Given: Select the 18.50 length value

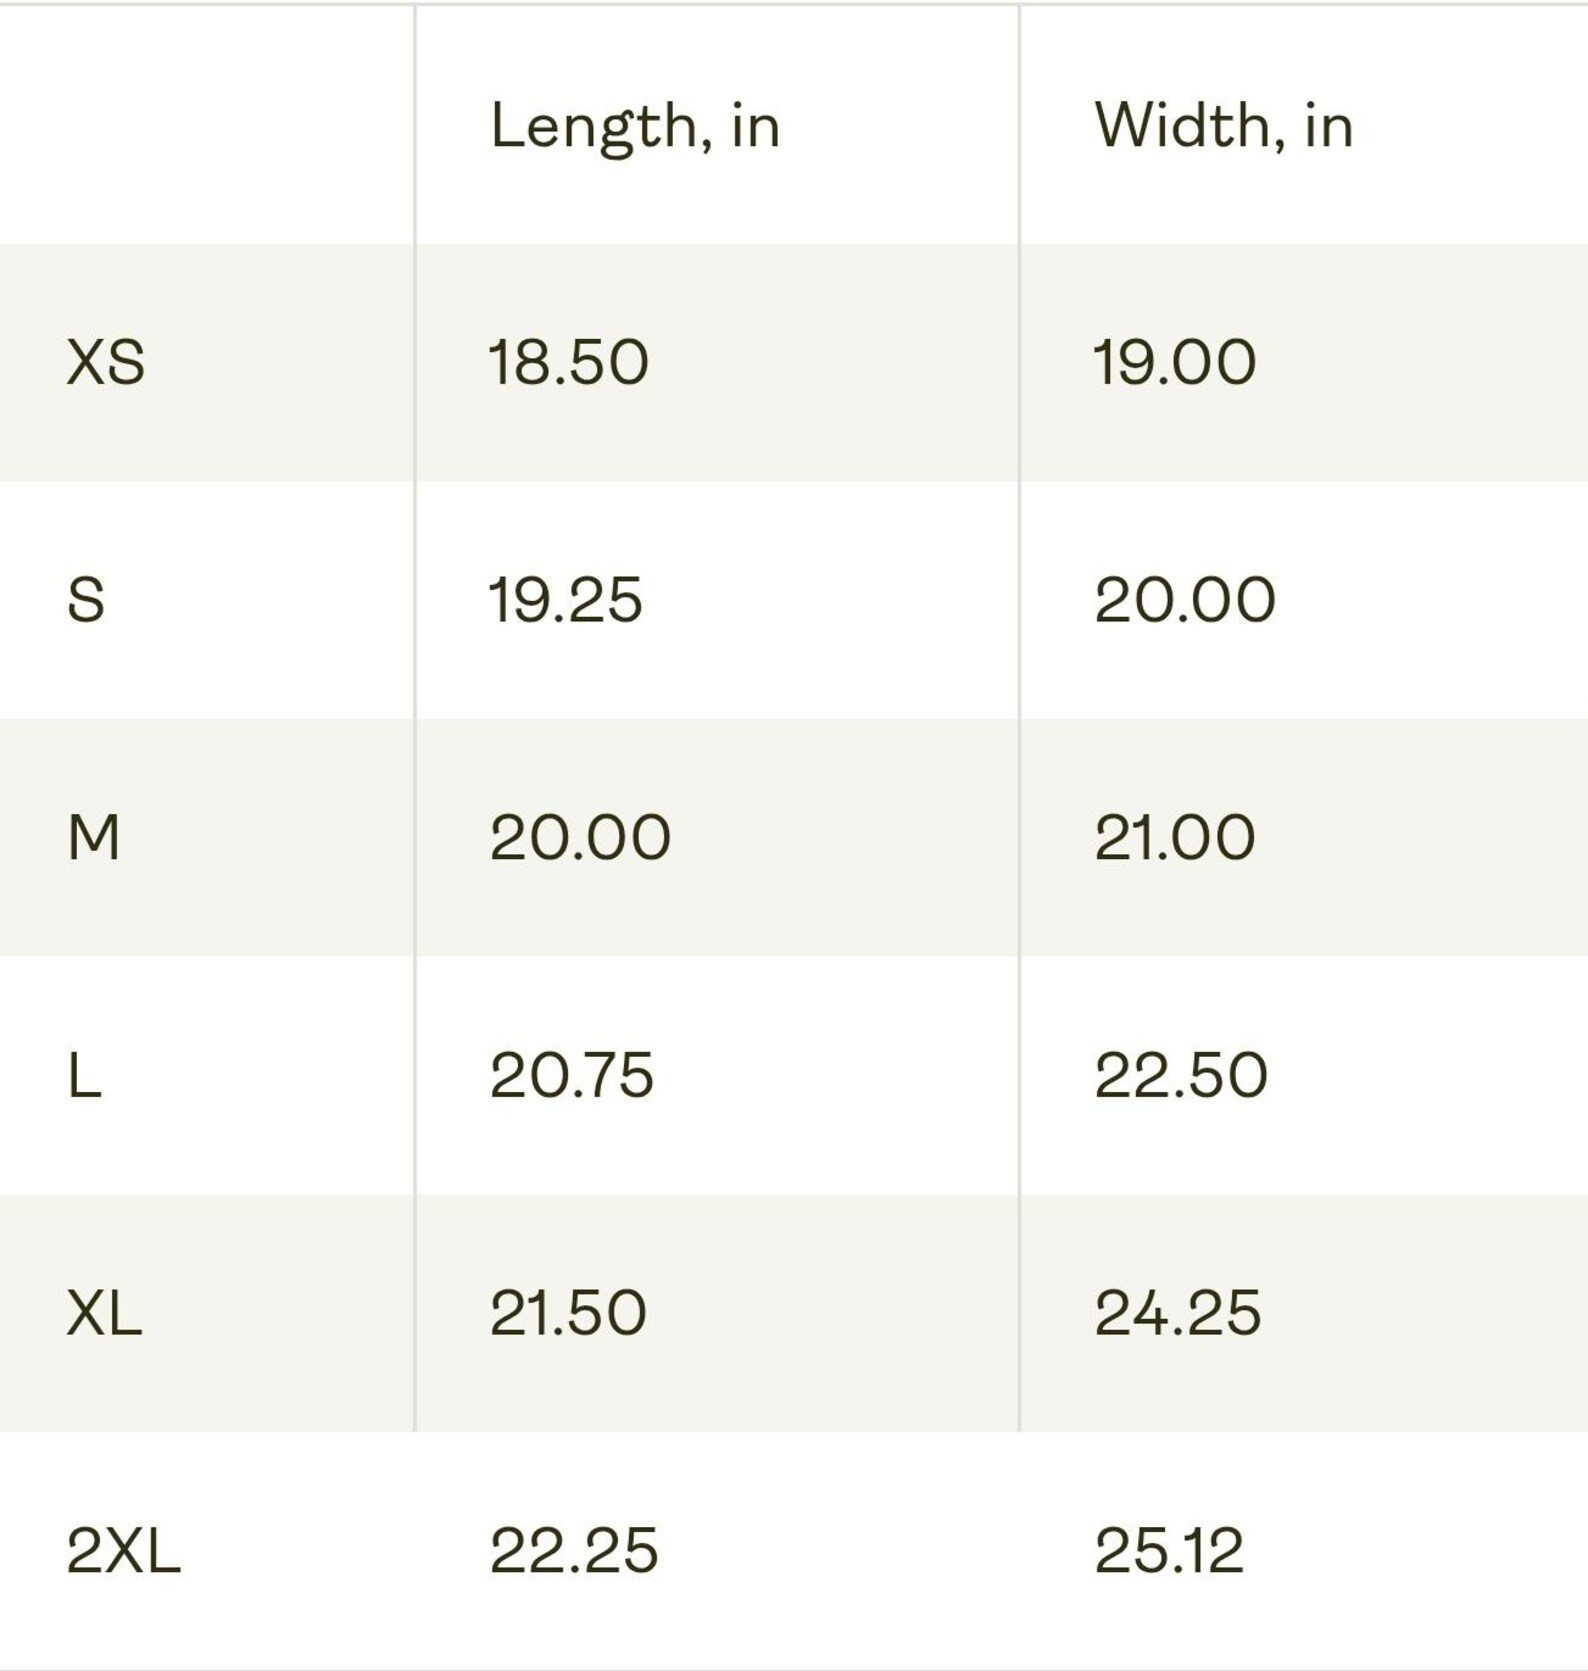Looking at the screenshot, I should (x=569, y=362).
